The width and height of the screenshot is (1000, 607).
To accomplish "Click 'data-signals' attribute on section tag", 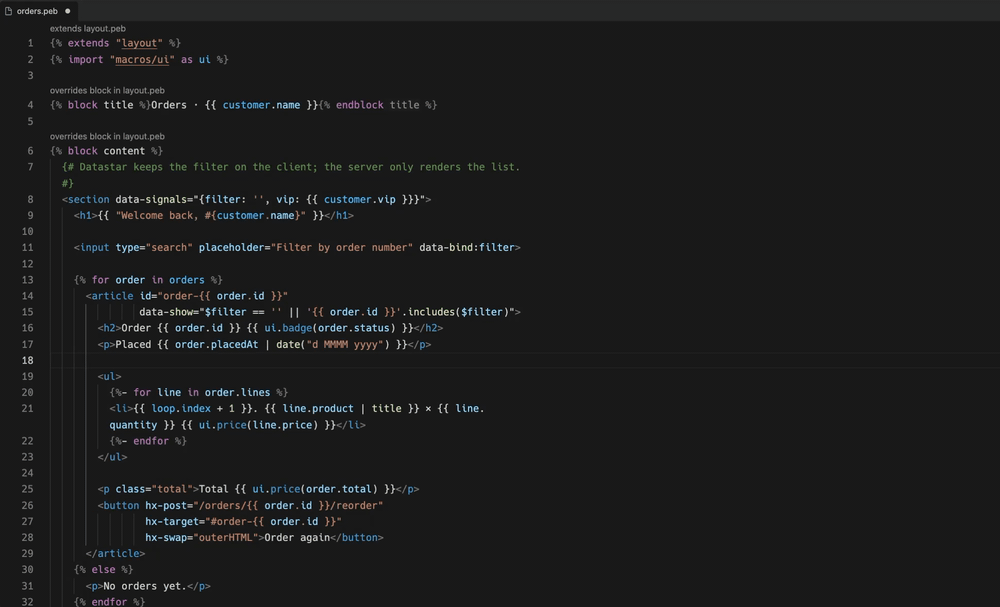I will [x=151, y=200].
